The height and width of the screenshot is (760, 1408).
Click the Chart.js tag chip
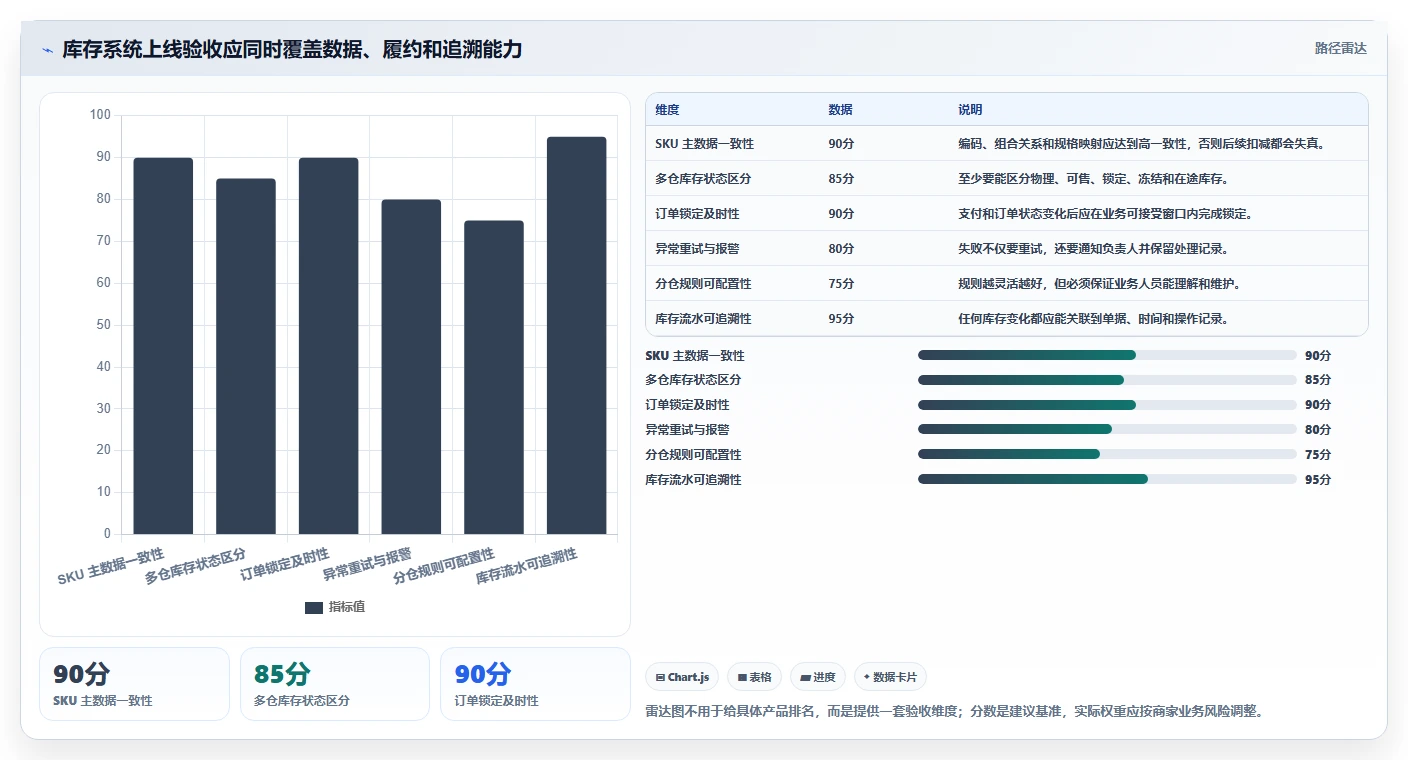point(682,677)
